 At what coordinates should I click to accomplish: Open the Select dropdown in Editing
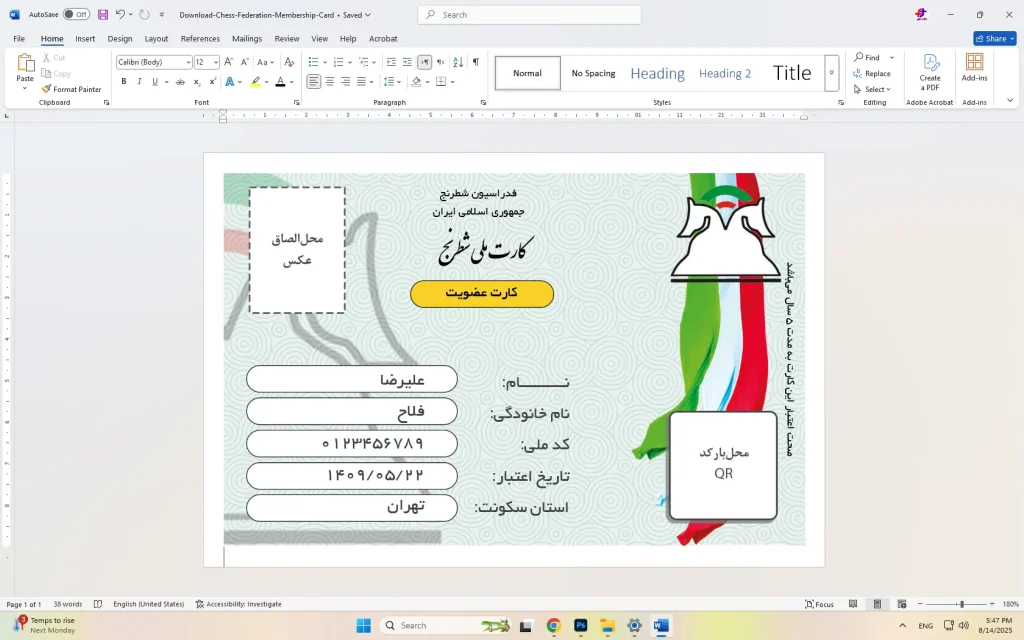[872, 89]
